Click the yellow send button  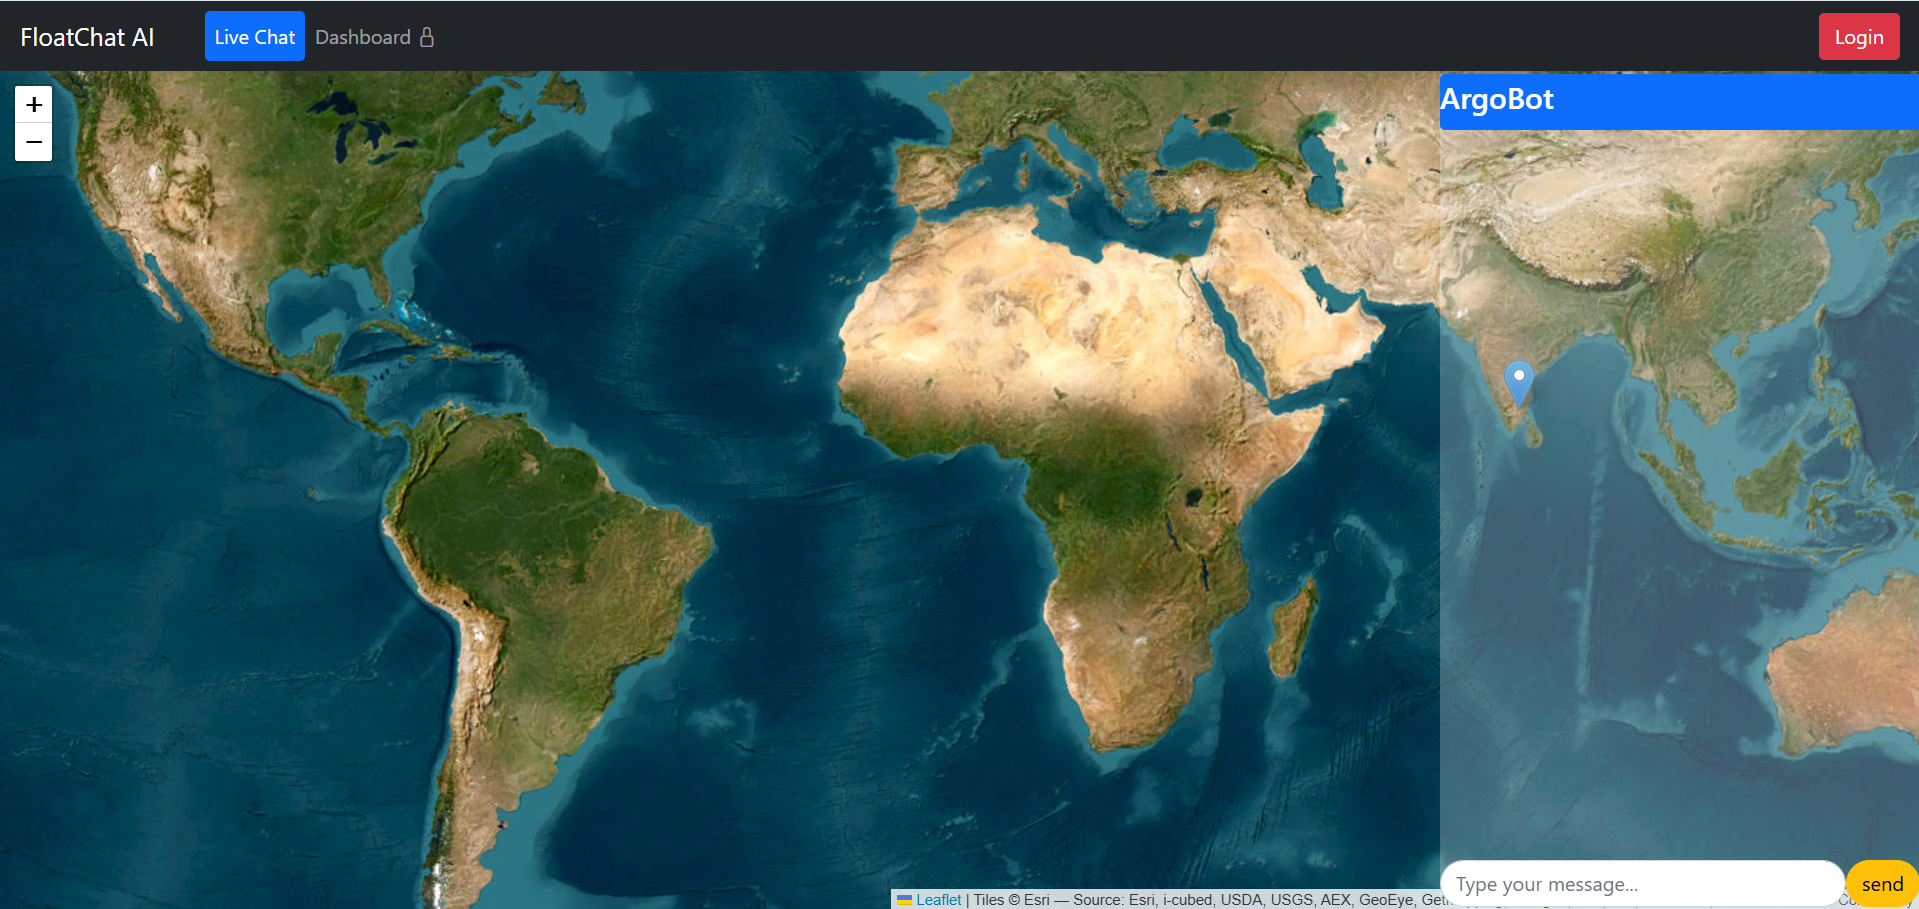pyautogui.click(x=1881, y=884)
